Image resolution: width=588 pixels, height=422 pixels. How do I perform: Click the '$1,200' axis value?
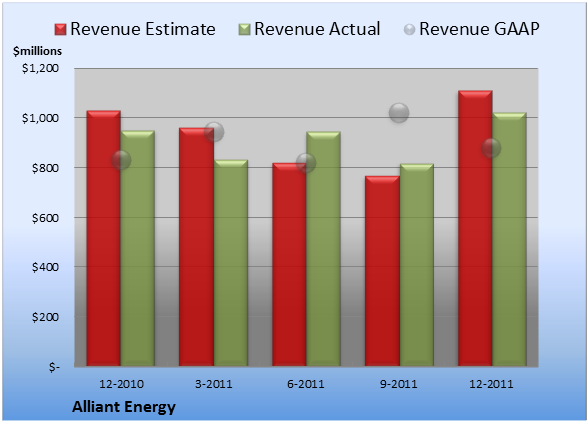coord(40,68)
